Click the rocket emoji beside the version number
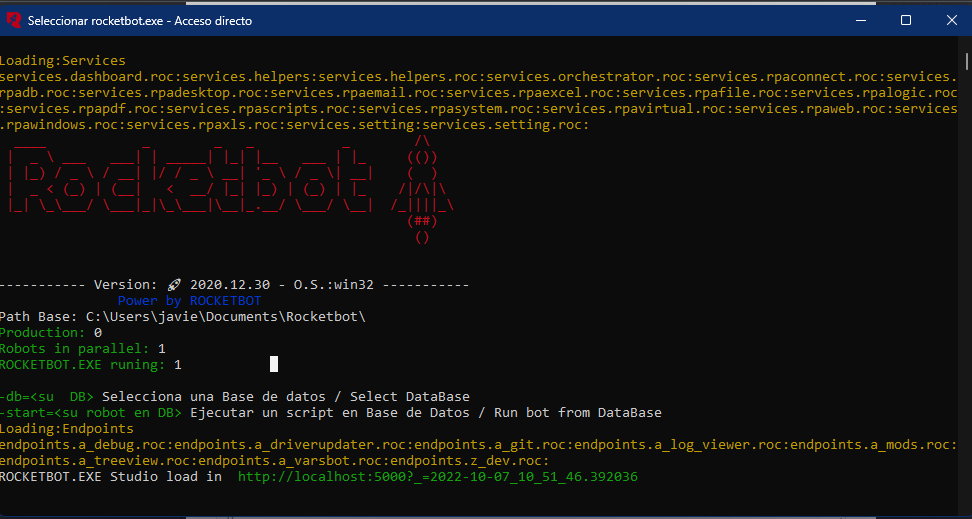Screen dimensions: 972x519 174,284
